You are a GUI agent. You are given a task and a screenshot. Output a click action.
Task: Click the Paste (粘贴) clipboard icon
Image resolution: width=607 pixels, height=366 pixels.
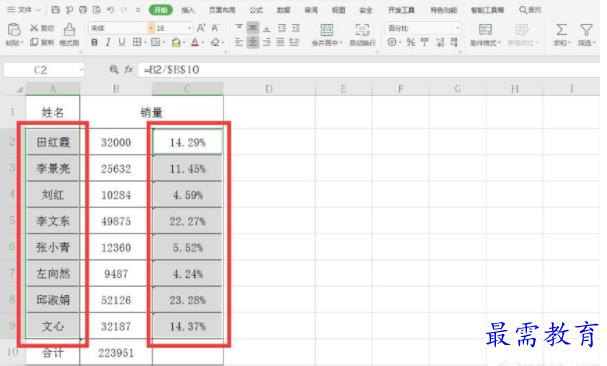(14, 29)
